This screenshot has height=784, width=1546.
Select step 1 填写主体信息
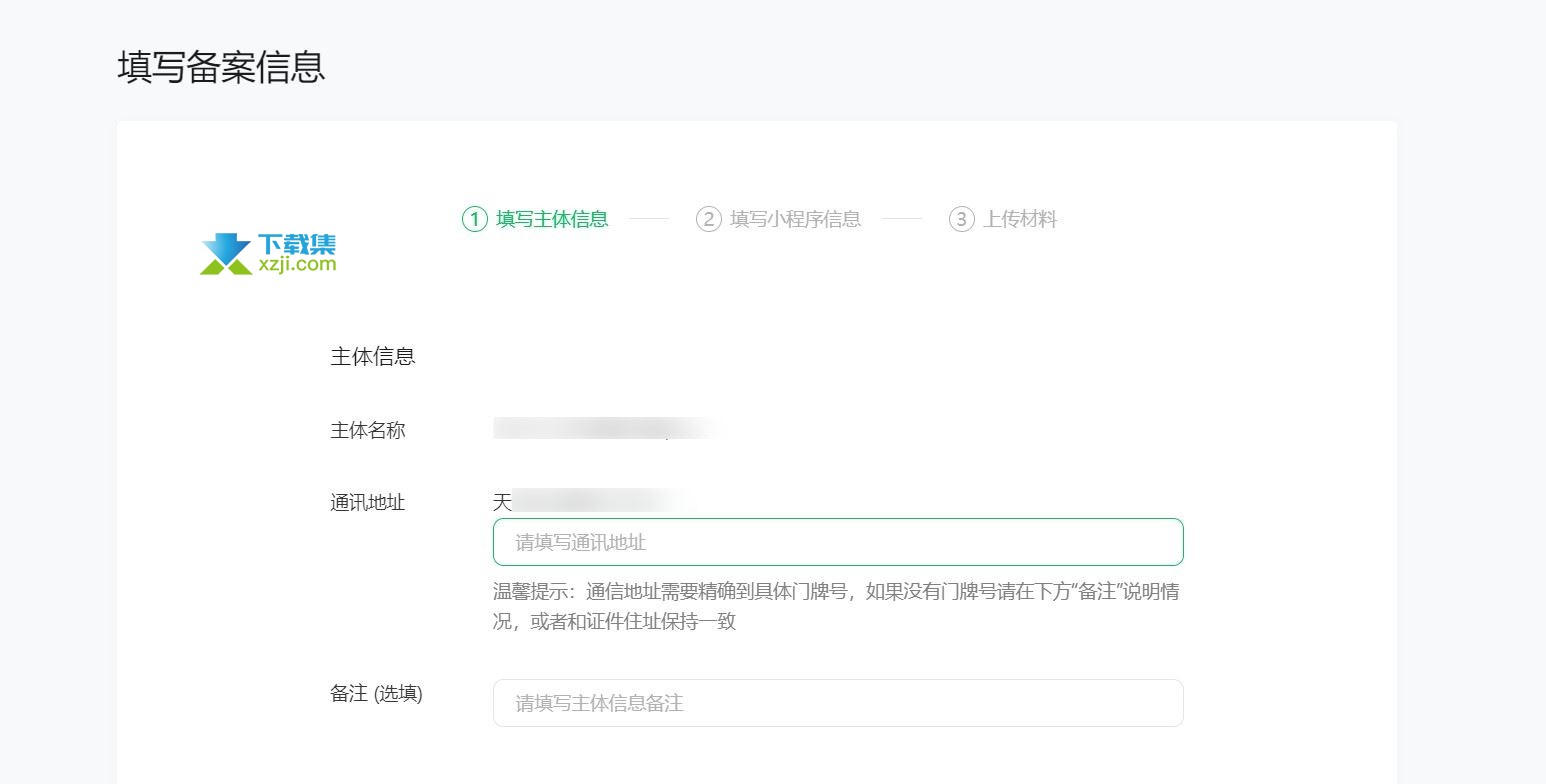click(x=535, y=219)
